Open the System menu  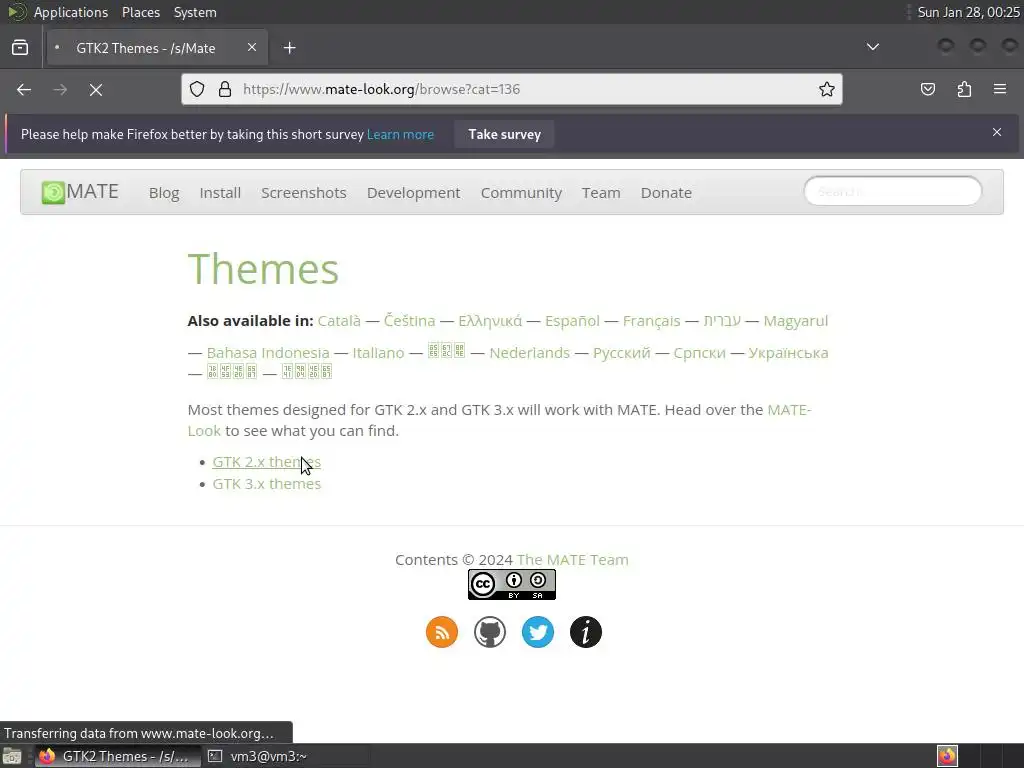195,12
